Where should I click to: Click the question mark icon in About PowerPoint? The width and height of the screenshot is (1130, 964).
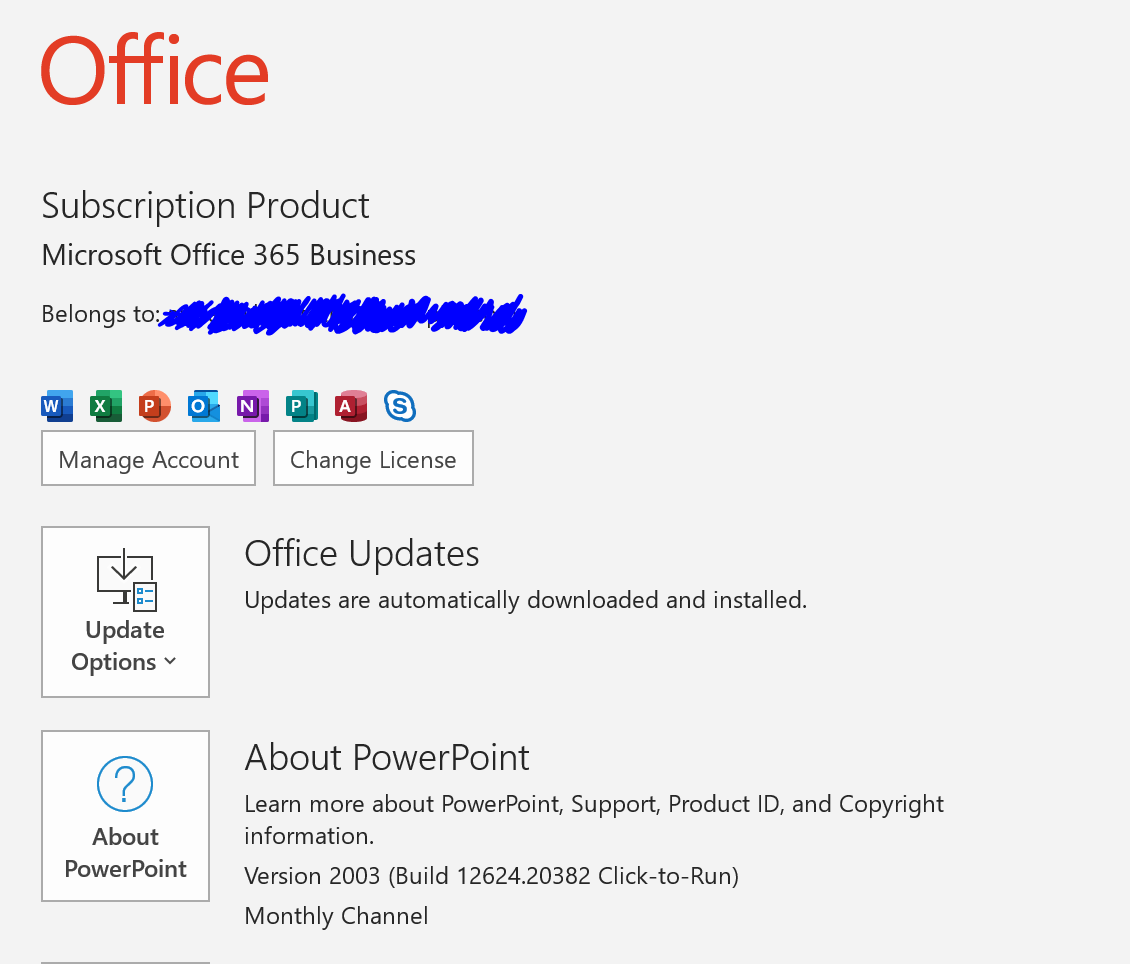(125, 784)
